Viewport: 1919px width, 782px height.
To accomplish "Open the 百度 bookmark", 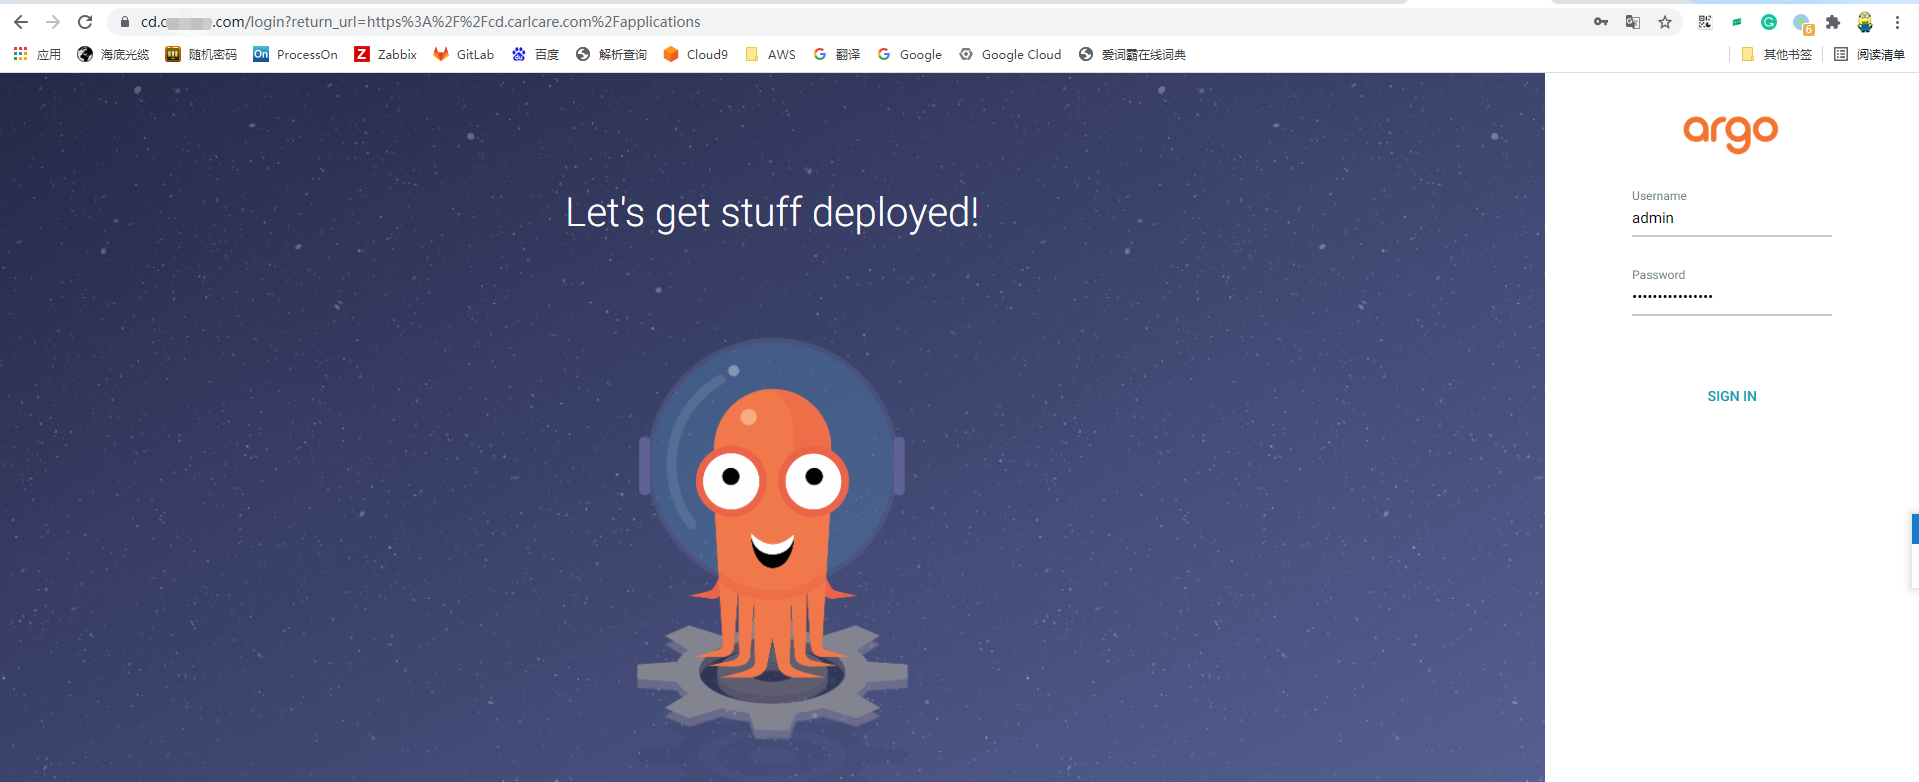I will click(535, 54).
